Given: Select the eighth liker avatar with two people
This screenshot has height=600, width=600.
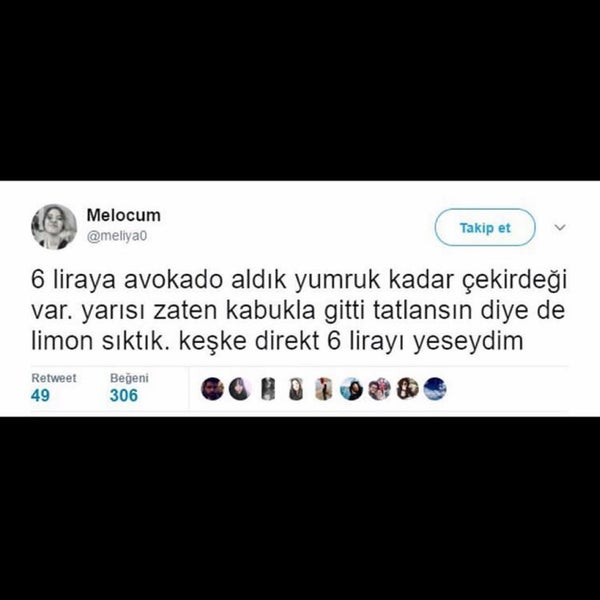Looking at the screenshot, I should [x=407, y=389].
